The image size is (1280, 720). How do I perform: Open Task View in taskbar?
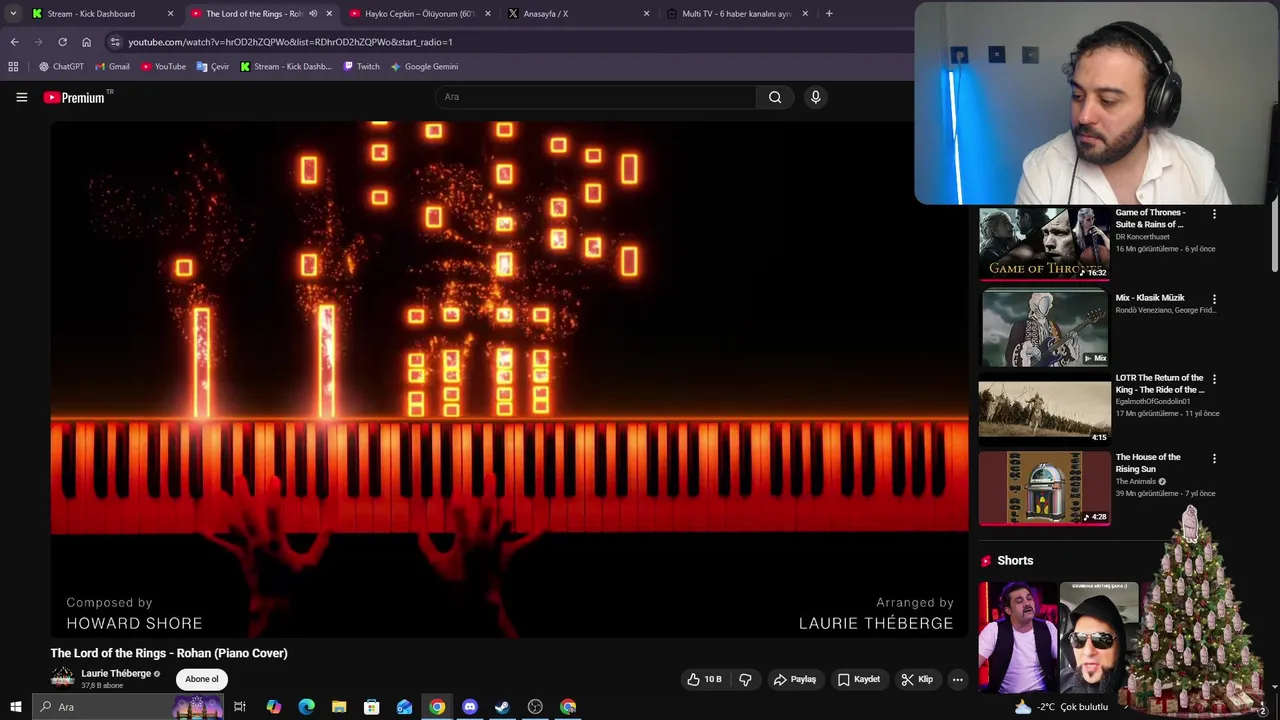tap(240, 707)
